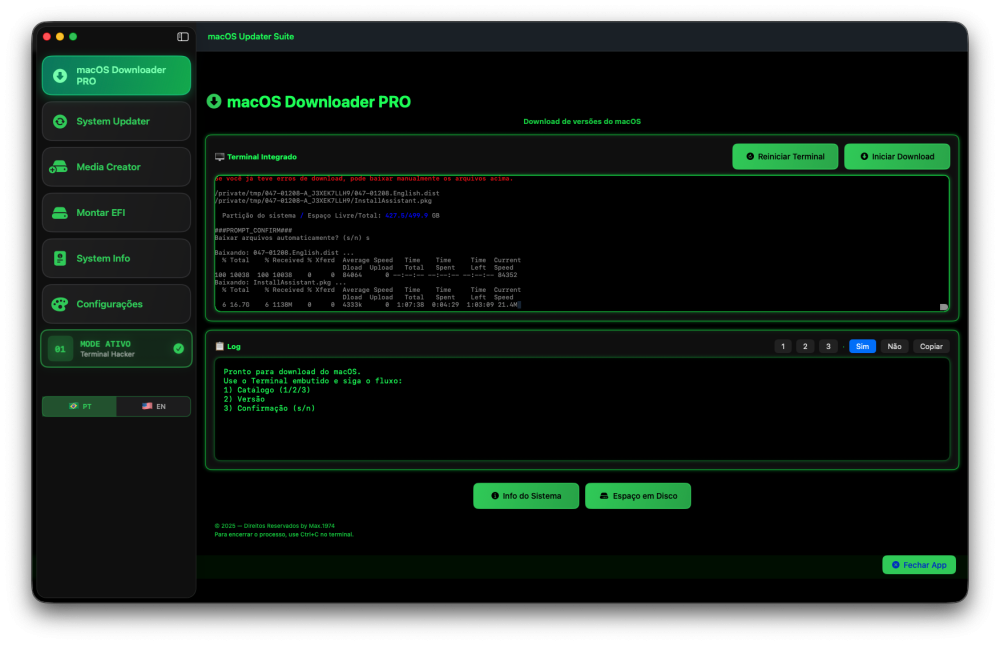Click inside the integrated terminal area
This screenshot has width=1000, height=645.
(x=582, y=244)
